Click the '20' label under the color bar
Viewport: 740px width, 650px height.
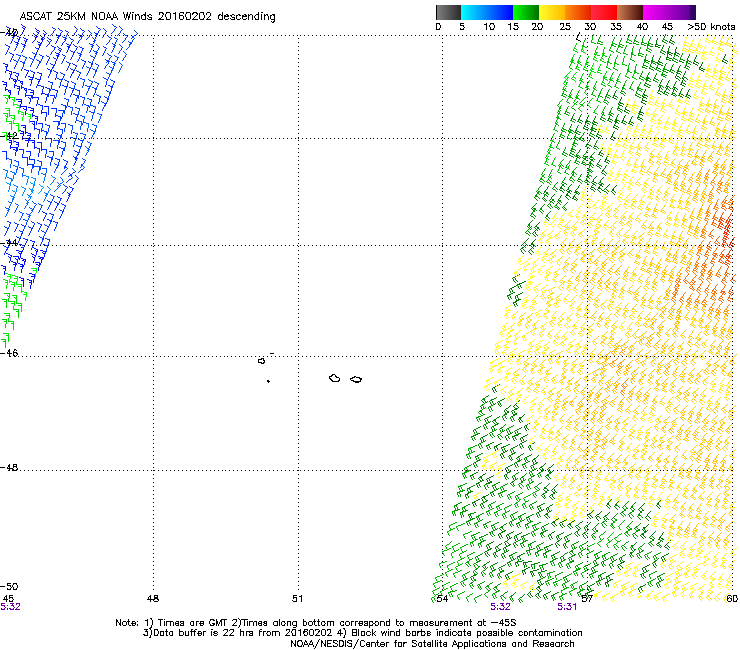[537, 26]
